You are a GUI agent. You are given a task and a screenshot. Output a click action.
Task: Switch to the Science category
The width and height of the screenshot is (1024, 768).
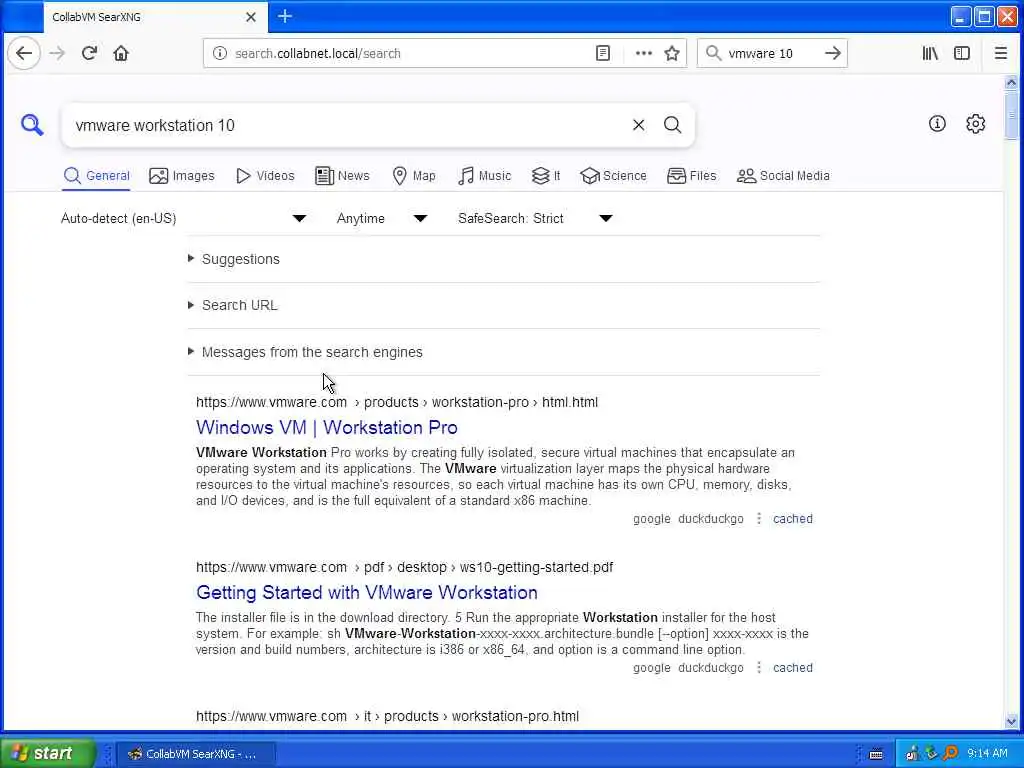point(613,176)
